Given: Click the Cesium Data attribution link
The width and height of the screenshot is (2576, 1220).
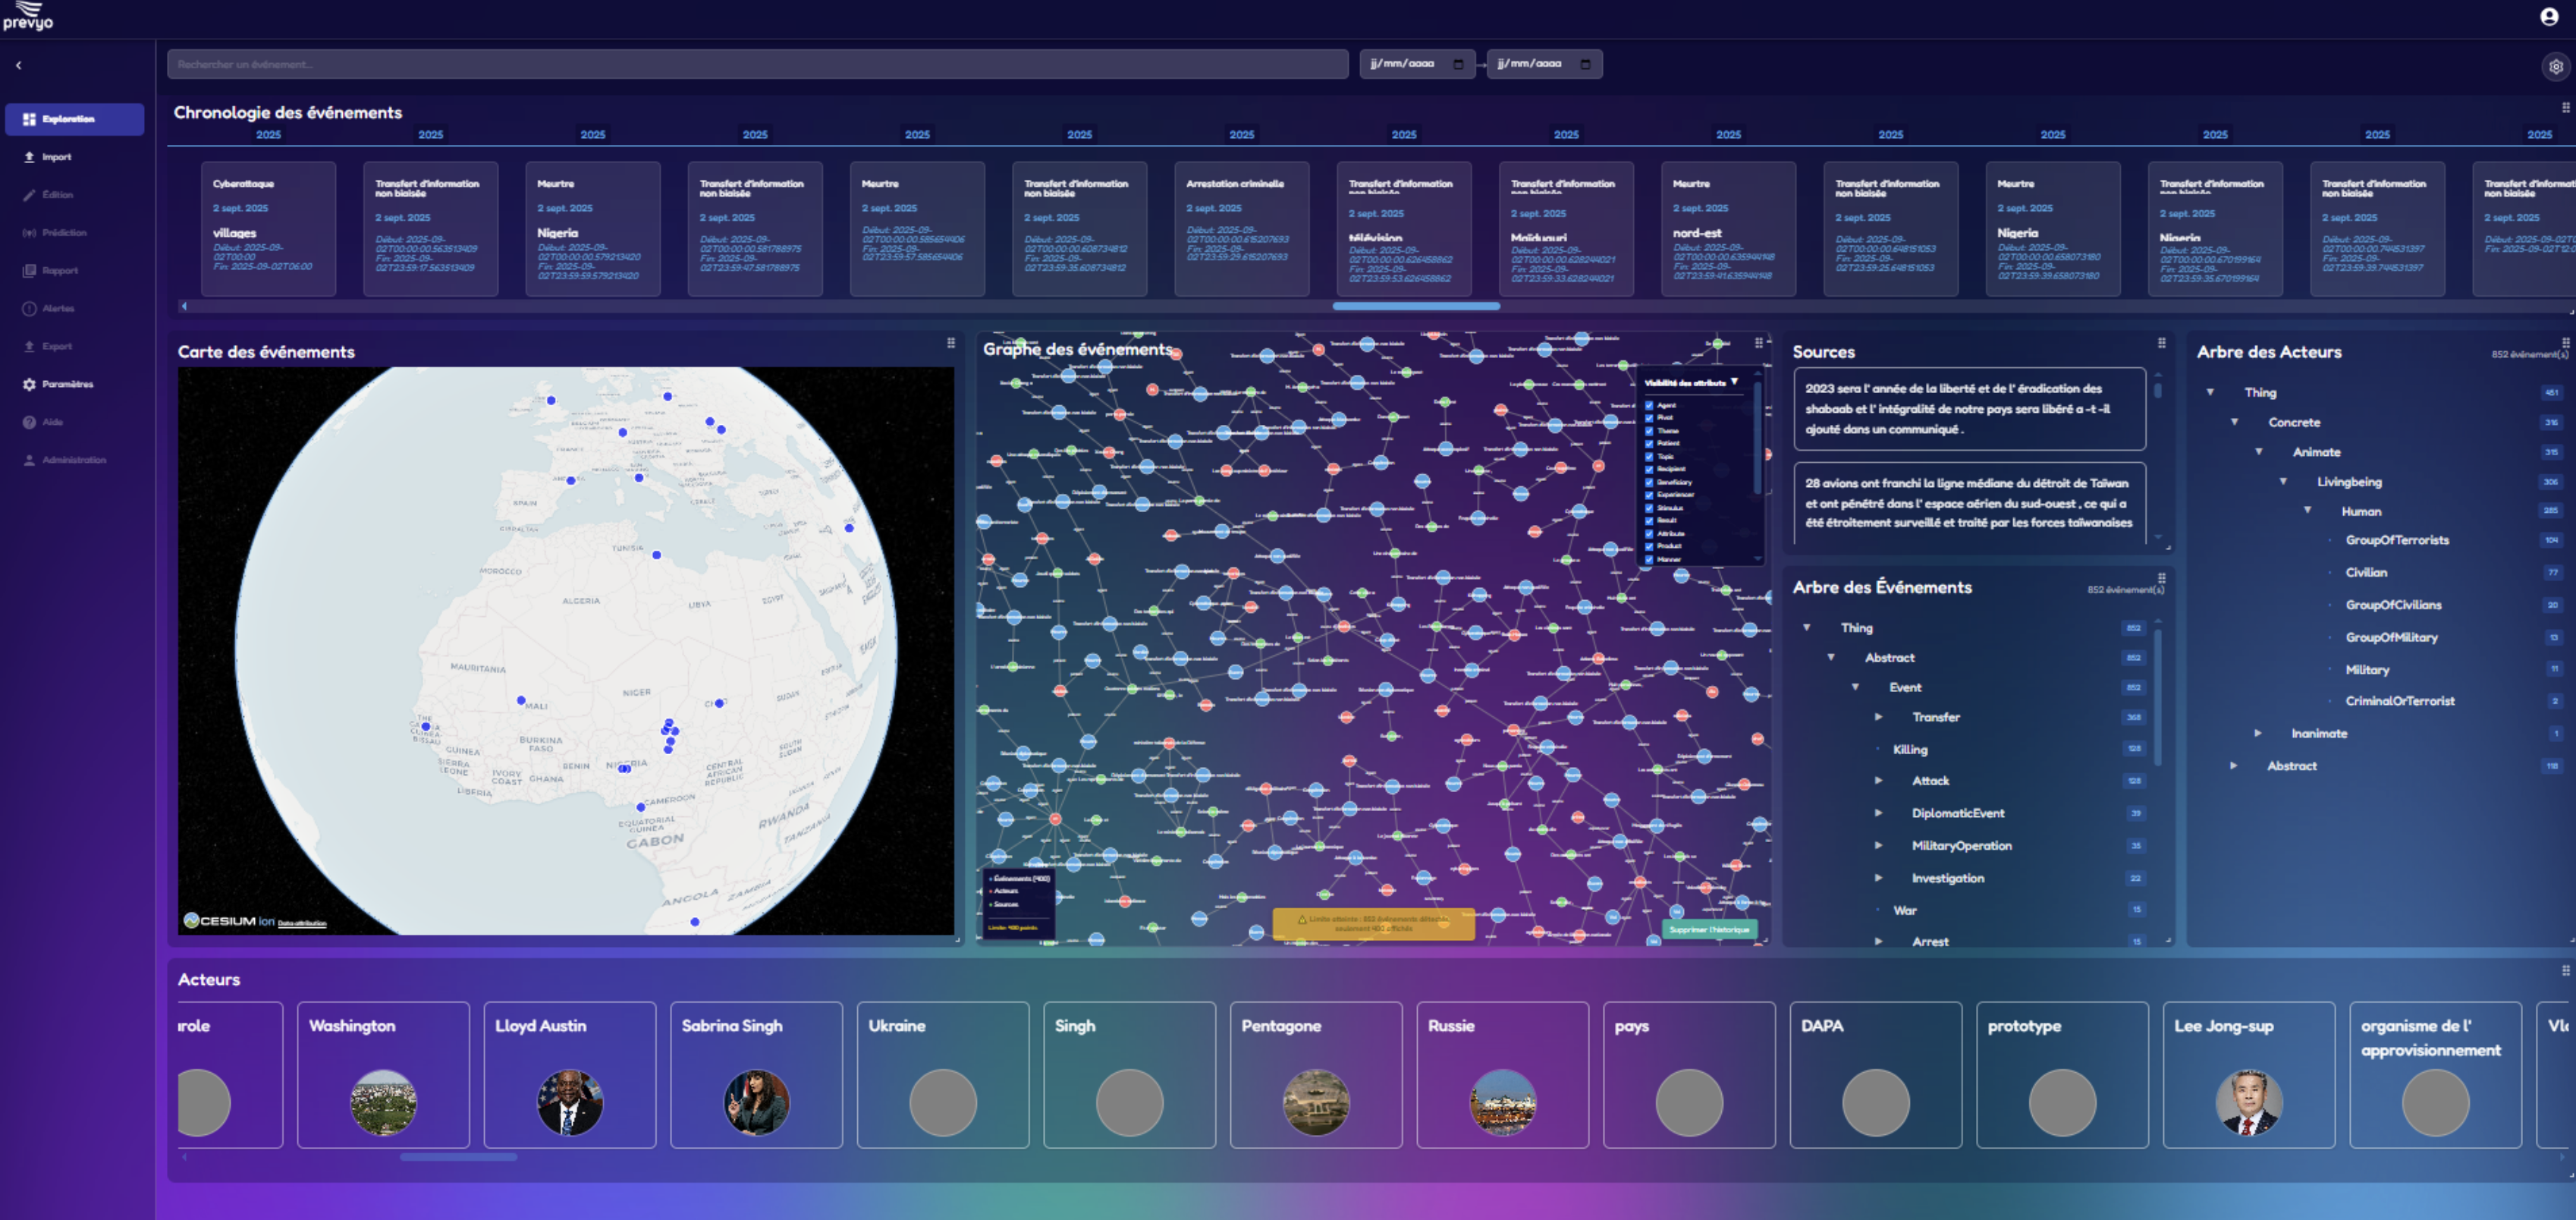Looking at the screenshot, I should (x=302, y=923).
